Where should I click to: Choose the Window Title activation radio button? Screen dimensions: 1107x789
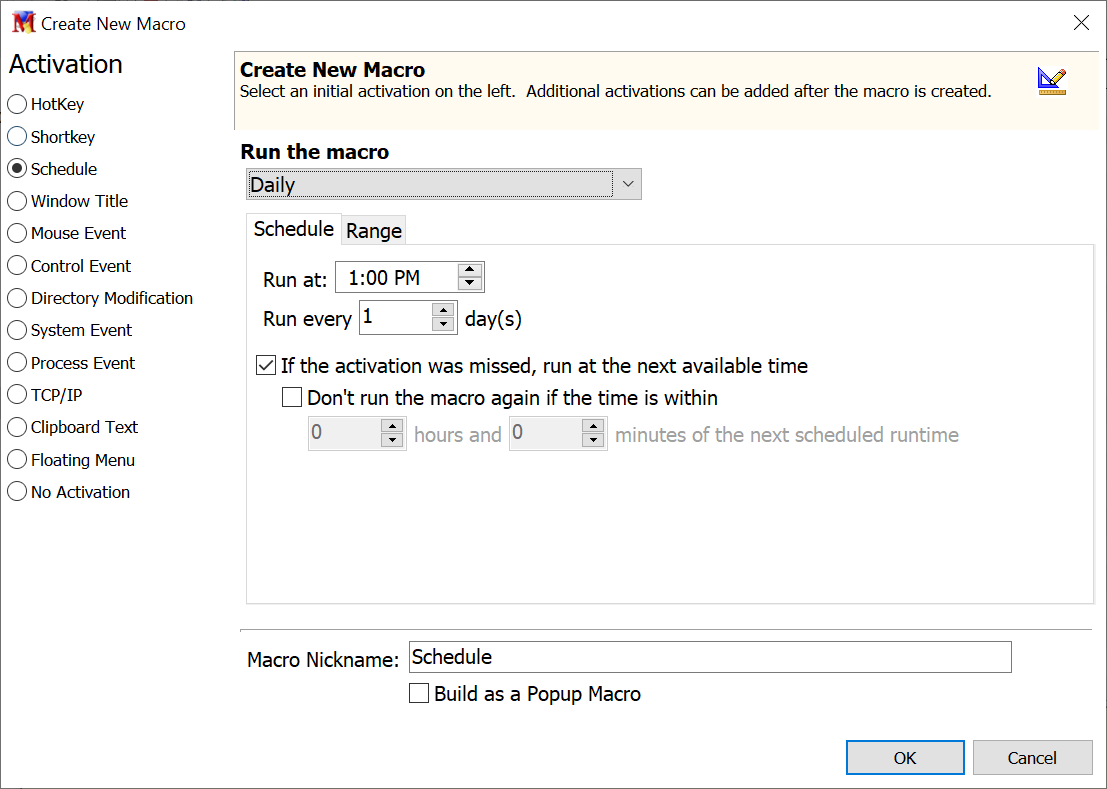point(17,201)
